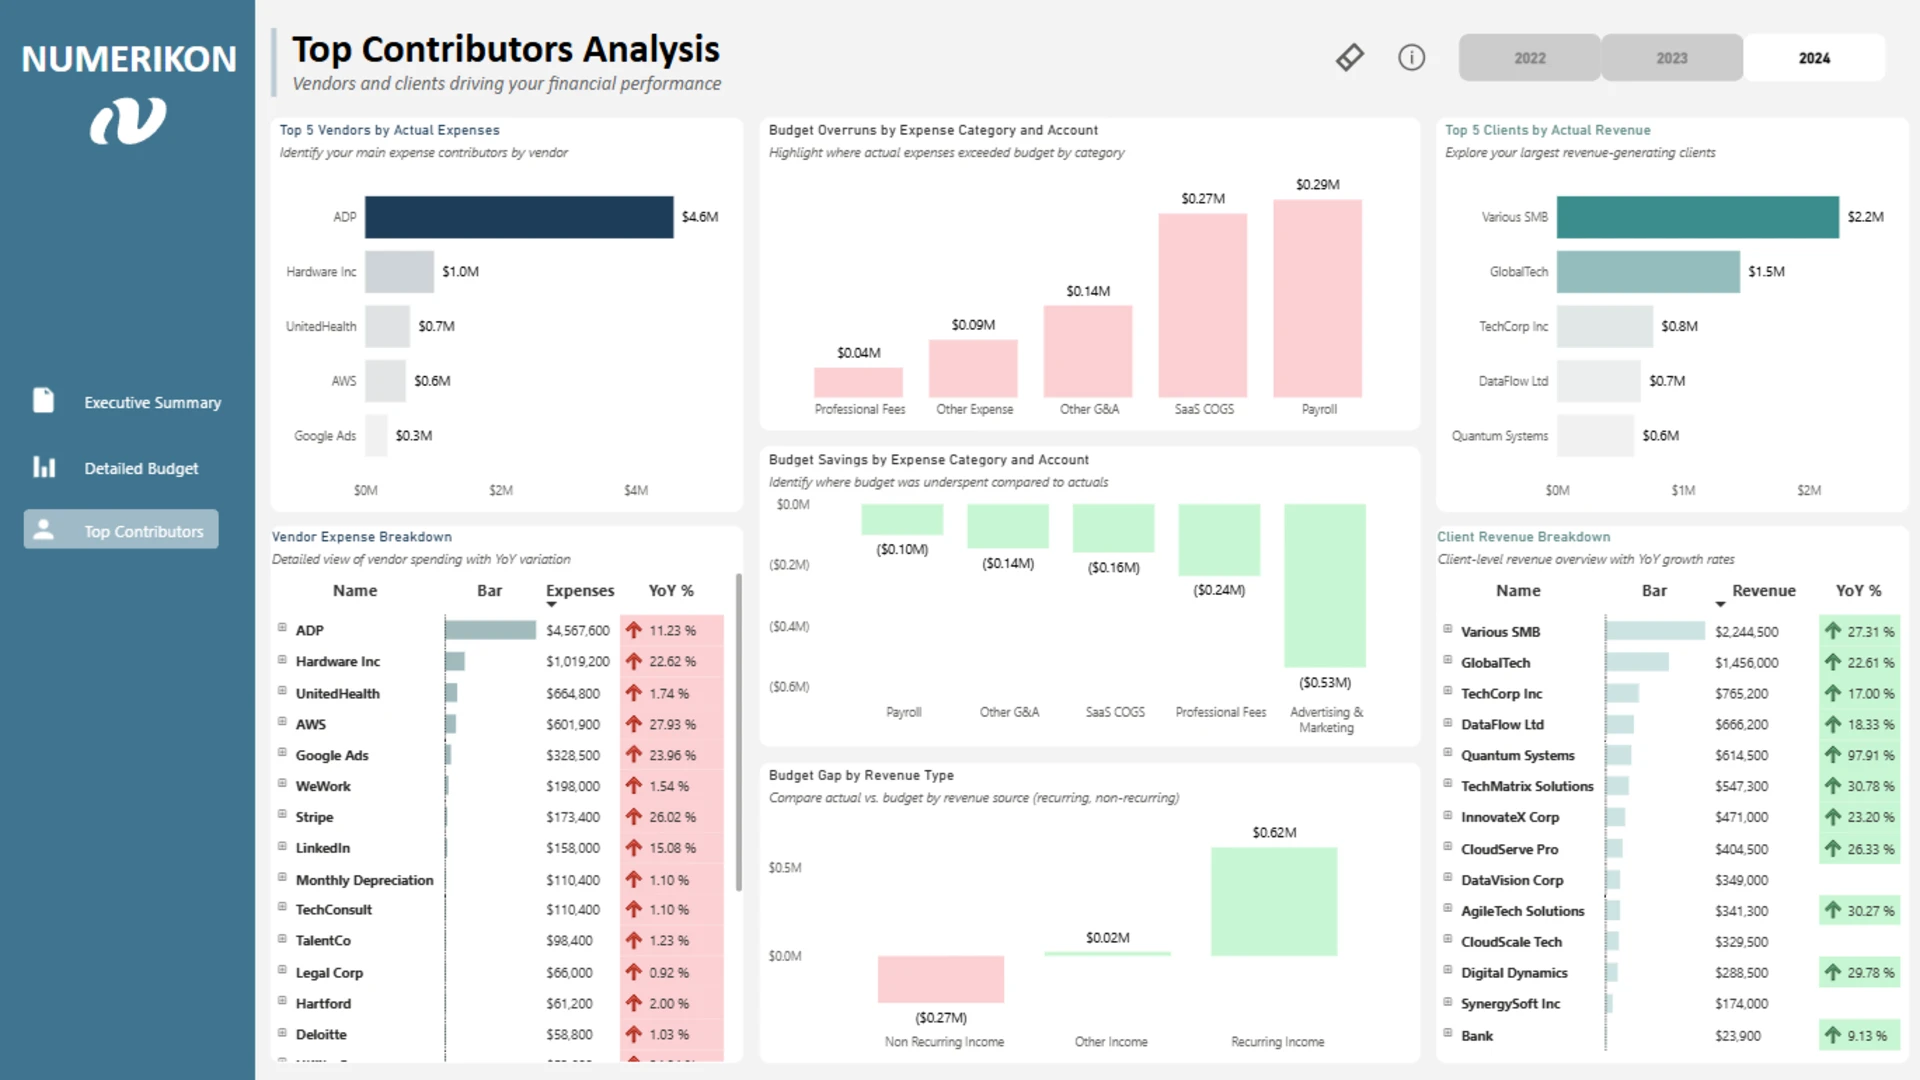Select the 2024 year filter
Image resolution: width=1920 pixels, height=1080 pixels.
1814,58
